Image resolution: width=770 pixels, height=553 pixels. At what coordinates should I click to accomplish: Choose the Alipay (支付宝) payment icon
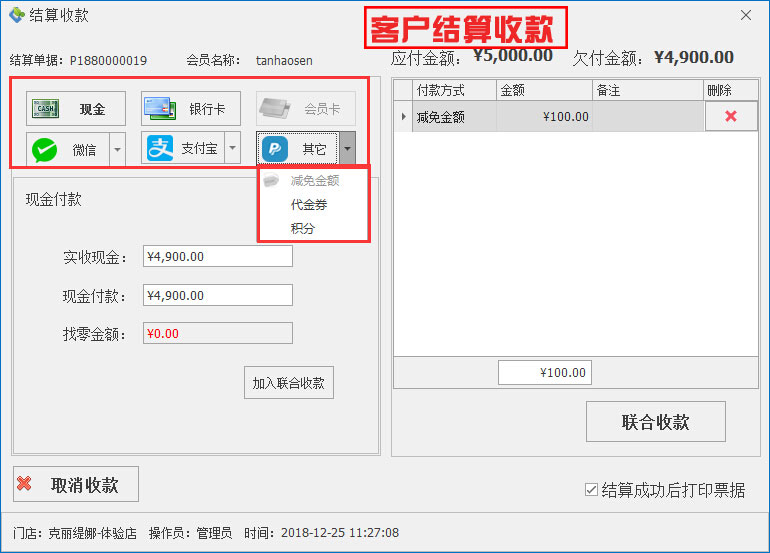pyautogui.click(x=160, y=149)
